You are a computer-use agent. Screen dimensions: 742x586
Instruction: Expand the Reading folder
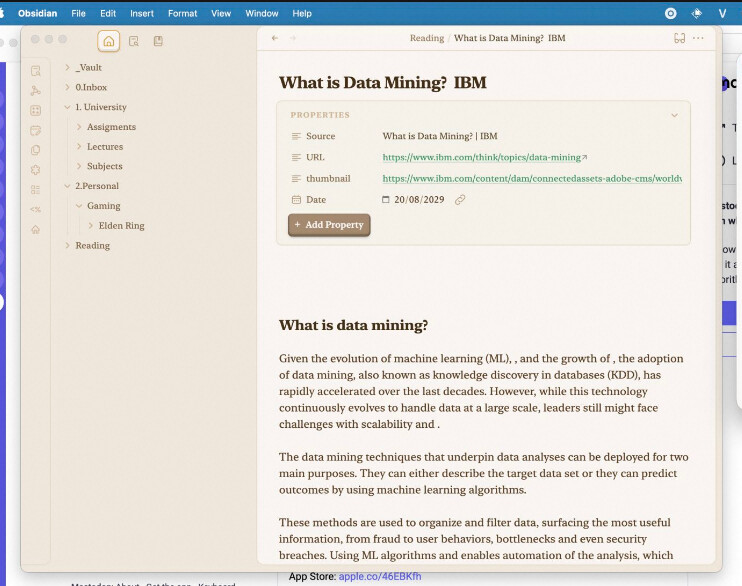[67, 246]
